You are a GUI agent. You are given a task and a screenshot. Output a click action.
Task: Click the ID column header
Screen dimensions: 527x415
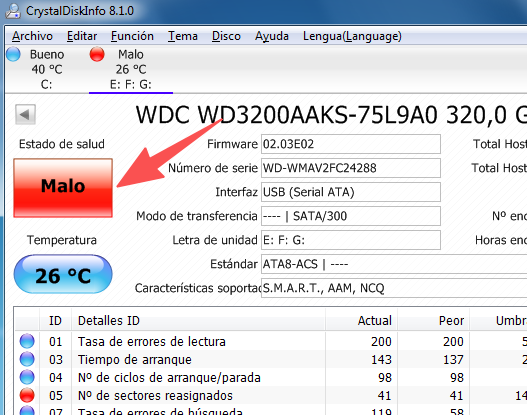[x=55, y=320]
